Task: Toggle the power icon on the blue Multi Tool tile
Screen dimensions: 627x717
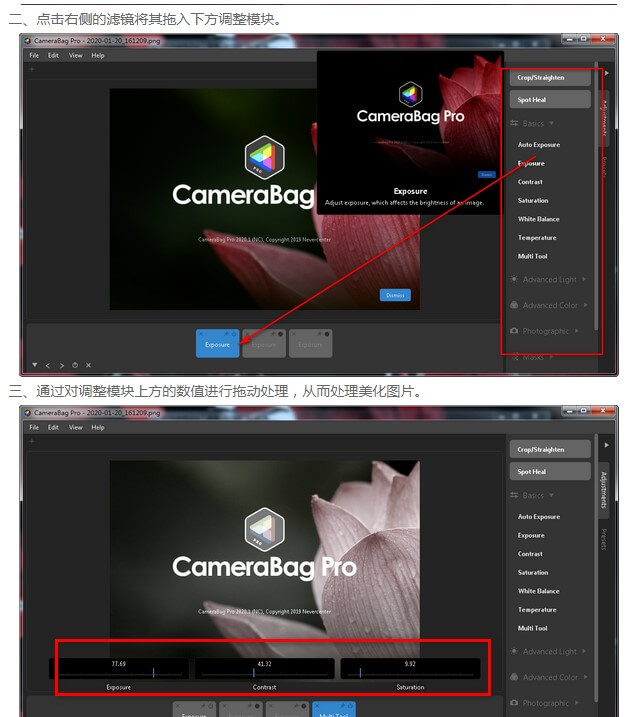Action: click(350, 706)
